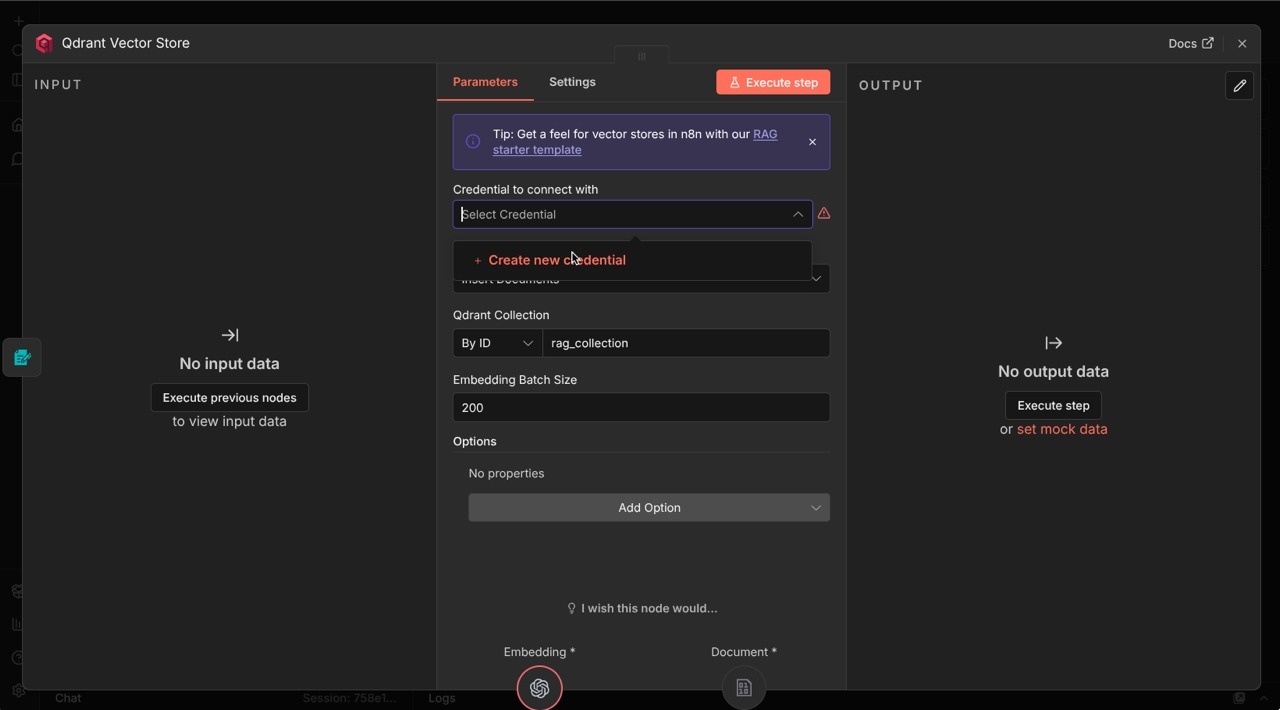Click the rag_collection input field
Viewport: 1280px width, 710px height.
click(x=686, y=343)
